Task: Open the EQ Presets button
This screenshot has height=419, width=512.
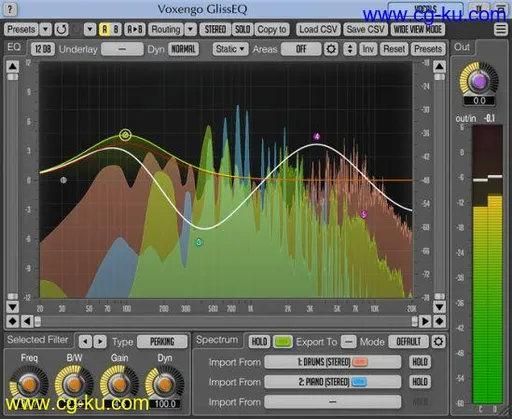Action: [428, 49]
